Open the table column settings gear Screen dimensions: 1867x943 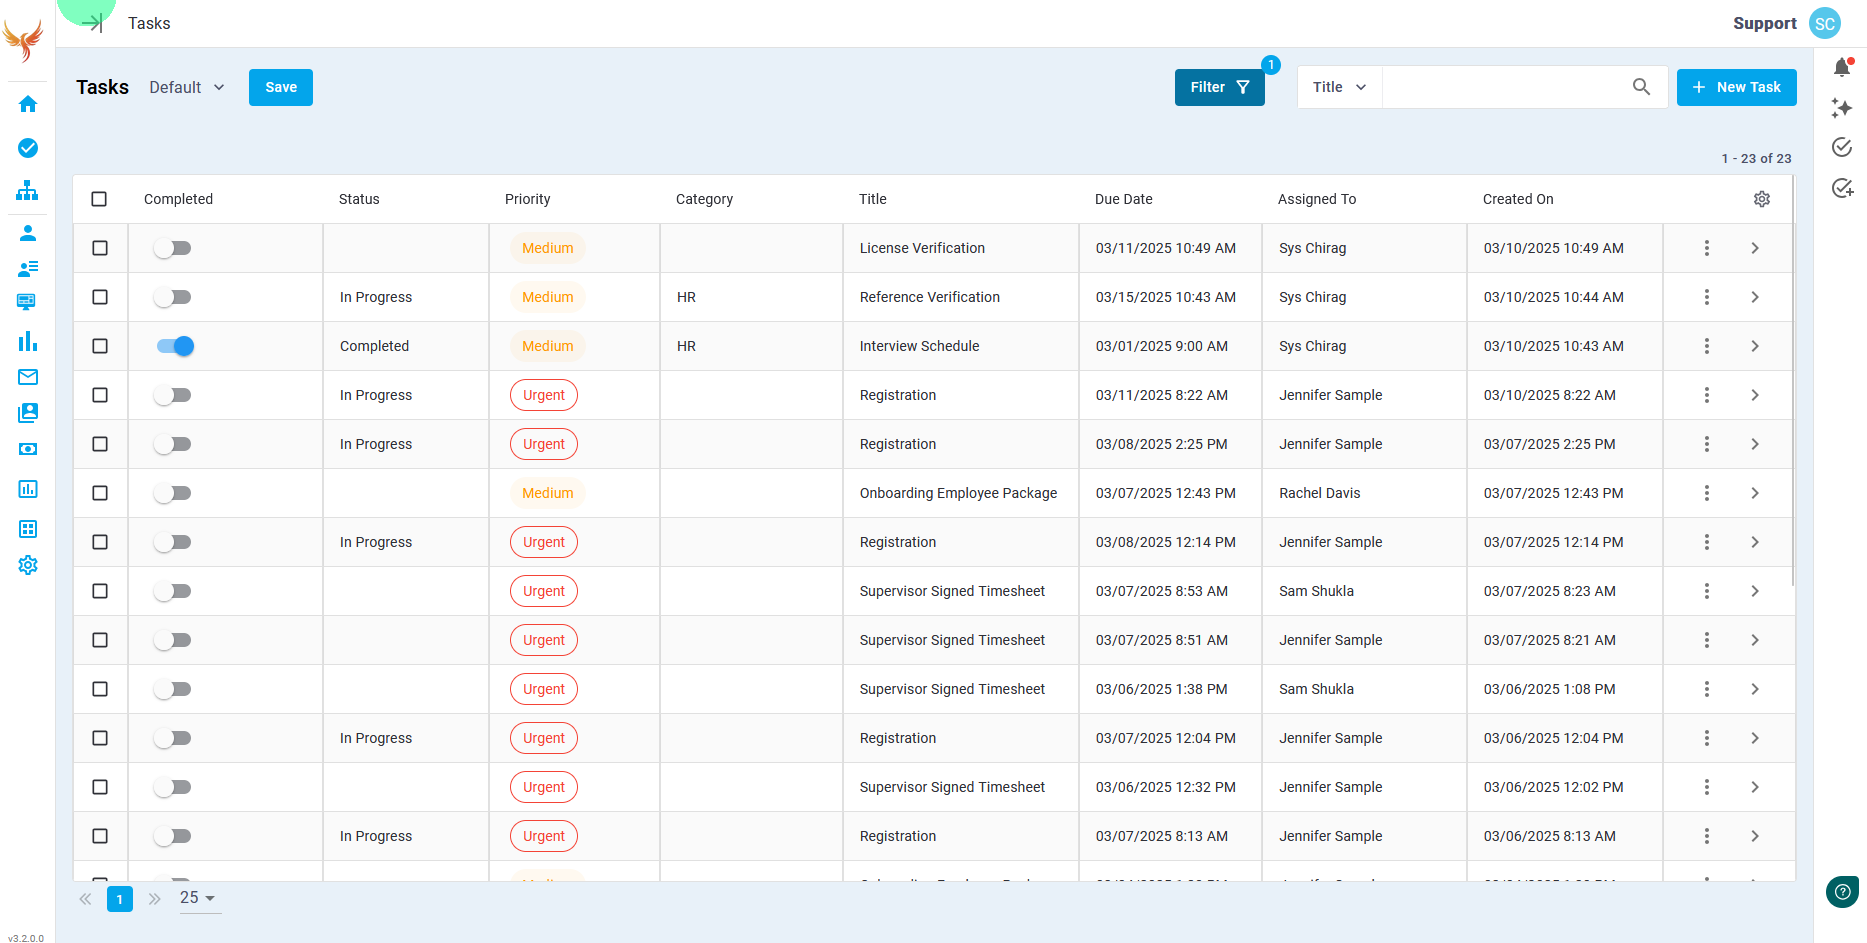pos(1762,199)
